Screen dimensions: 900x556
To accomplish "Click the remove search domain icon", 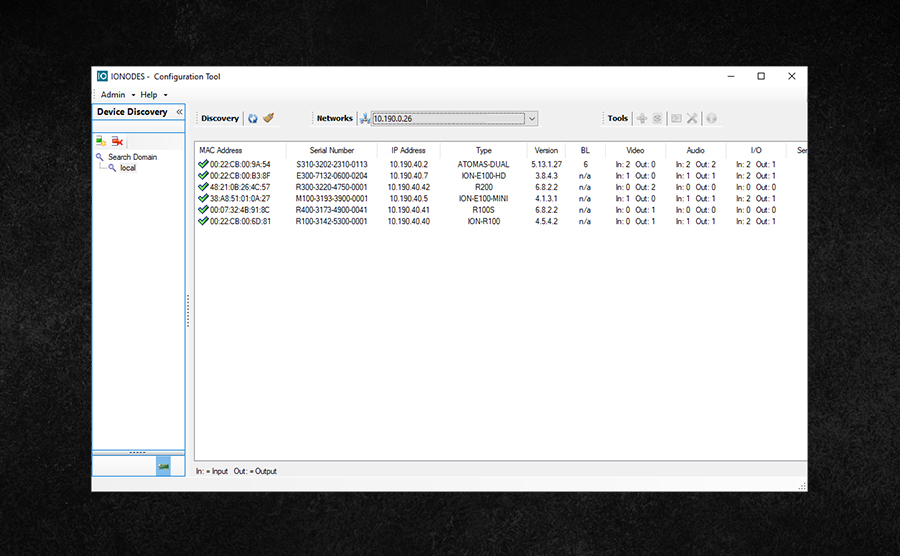I will [x=117, y=141].
